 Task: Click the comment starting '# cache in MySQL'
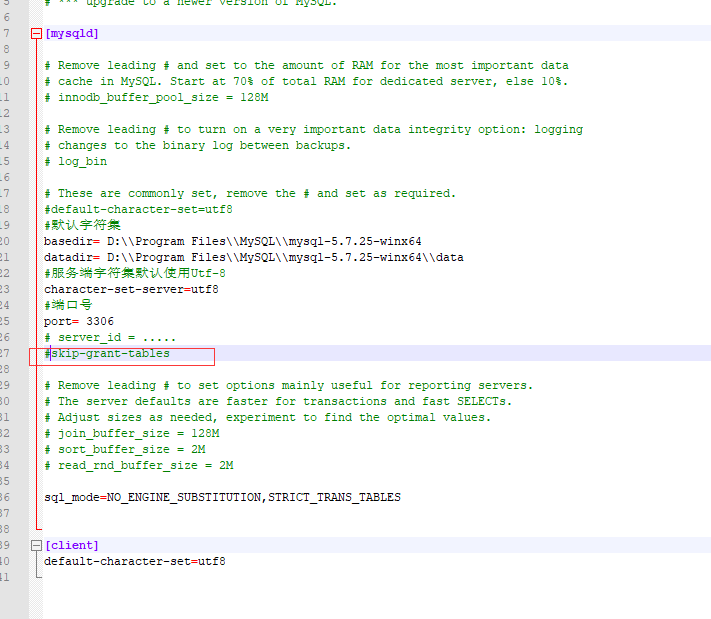306,82
